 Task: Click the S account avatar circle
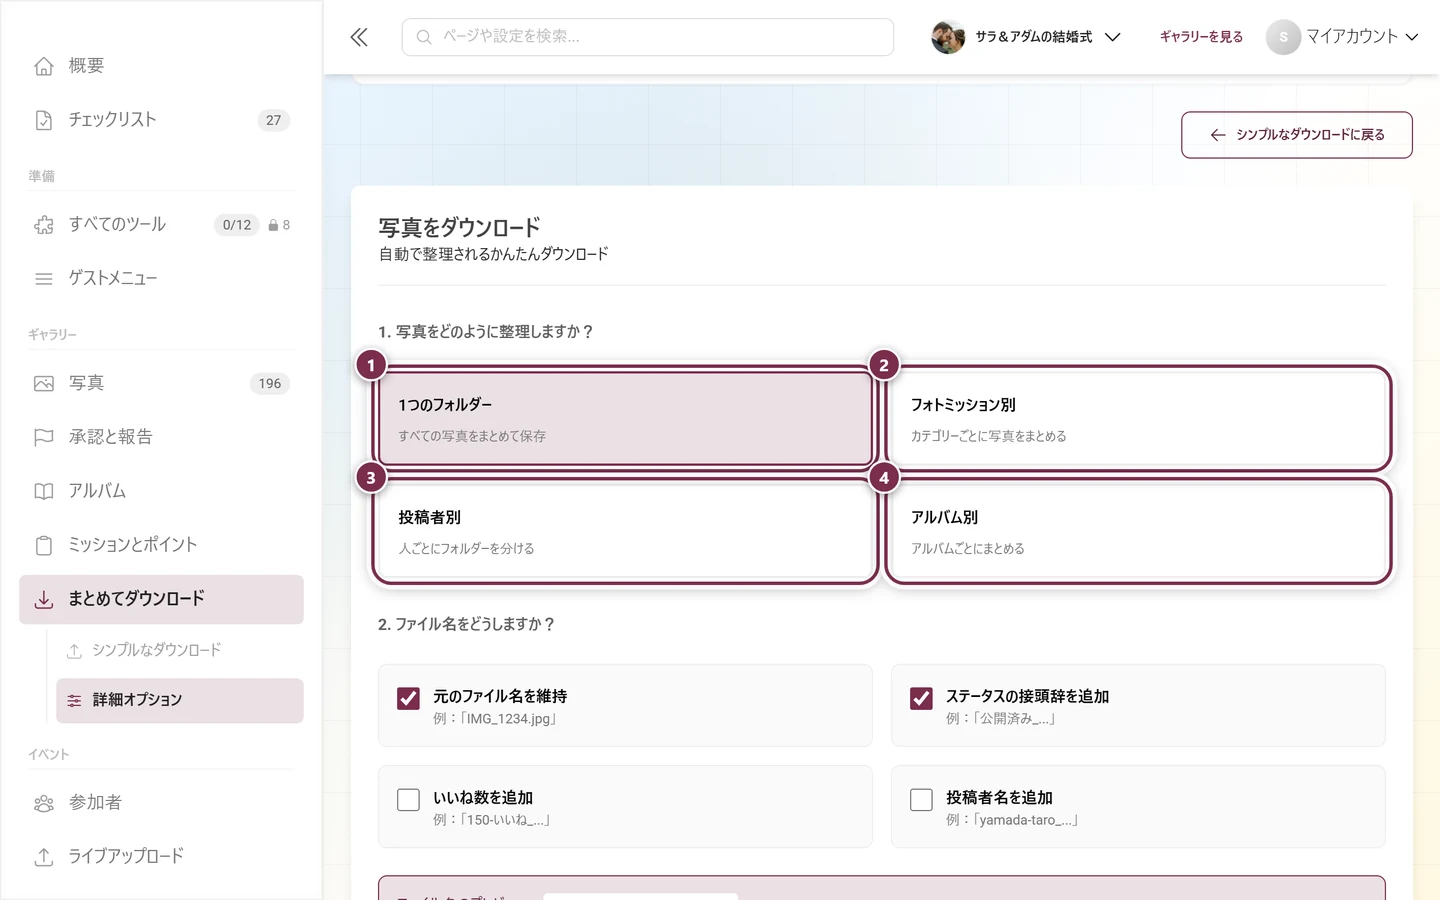point(1283,37)
